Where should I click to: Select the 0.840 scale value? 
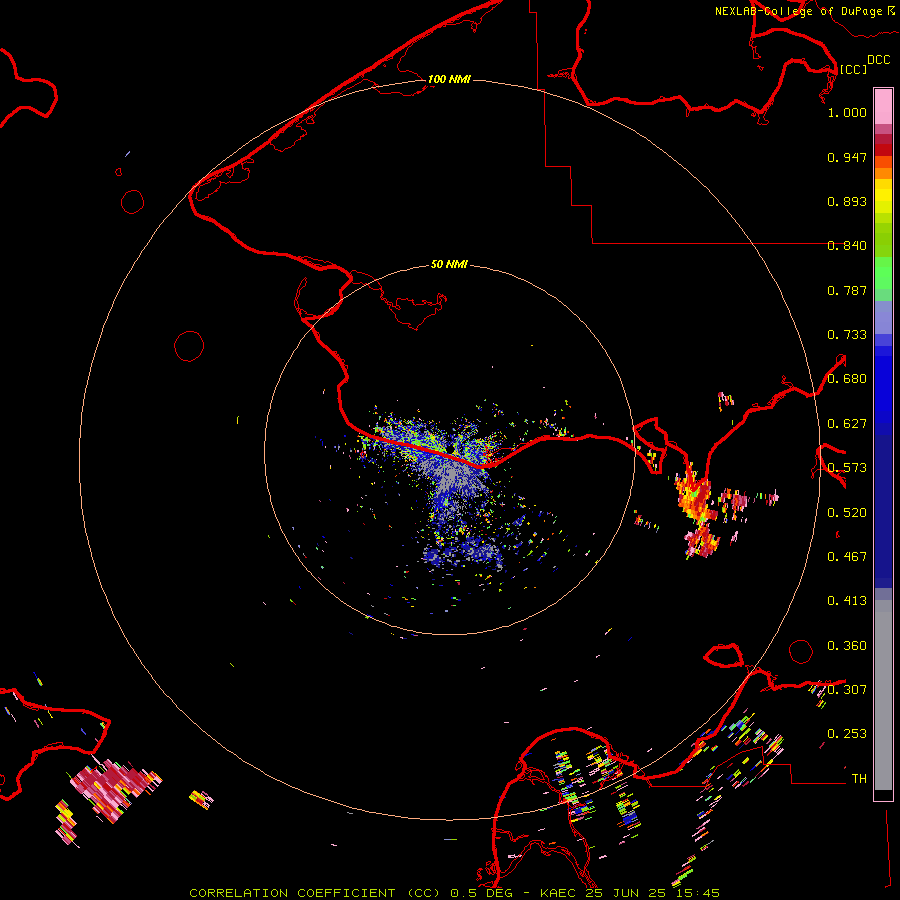847,246
